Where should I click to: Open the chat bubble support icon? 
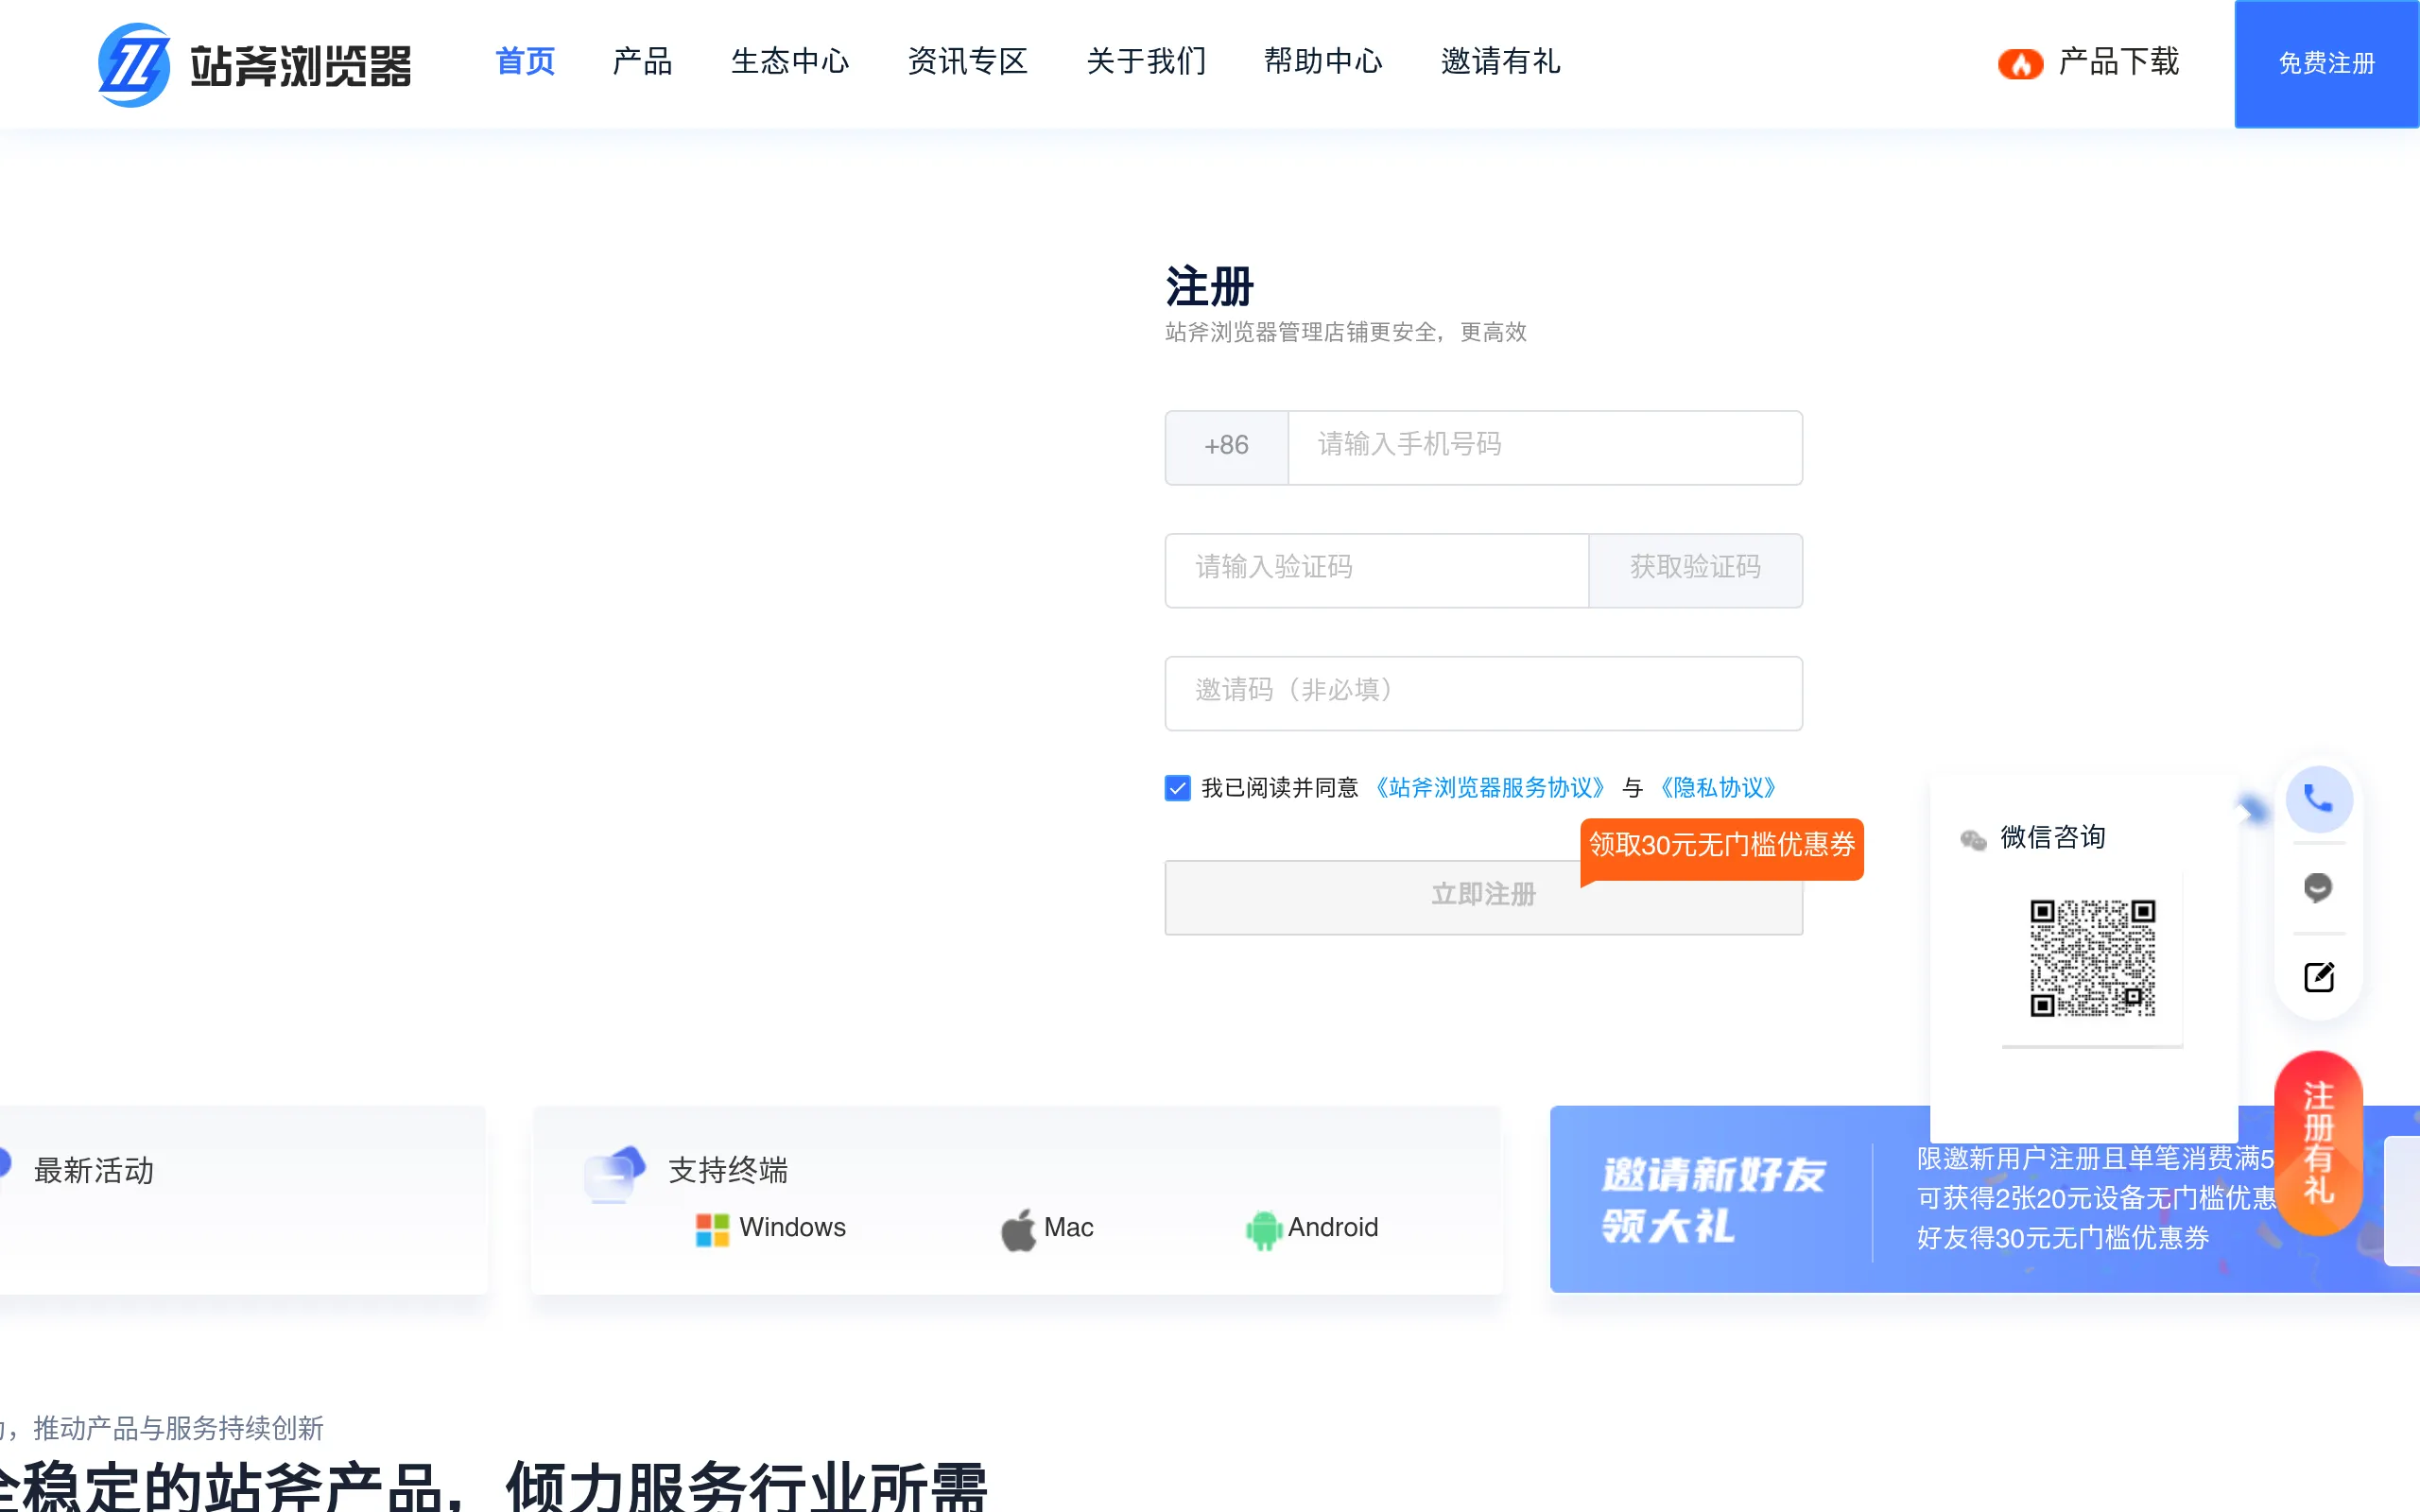(x=2318, y=887)
